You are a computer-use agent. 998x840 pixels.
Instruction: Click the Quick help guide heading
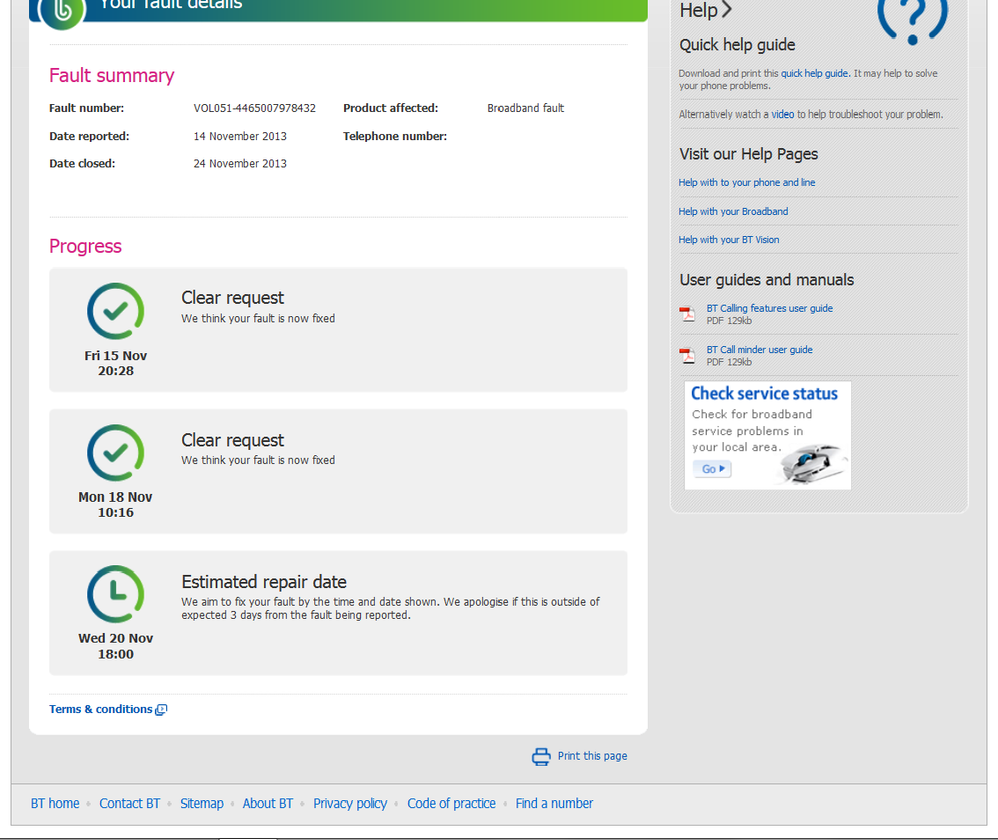(x=738, y=45)
